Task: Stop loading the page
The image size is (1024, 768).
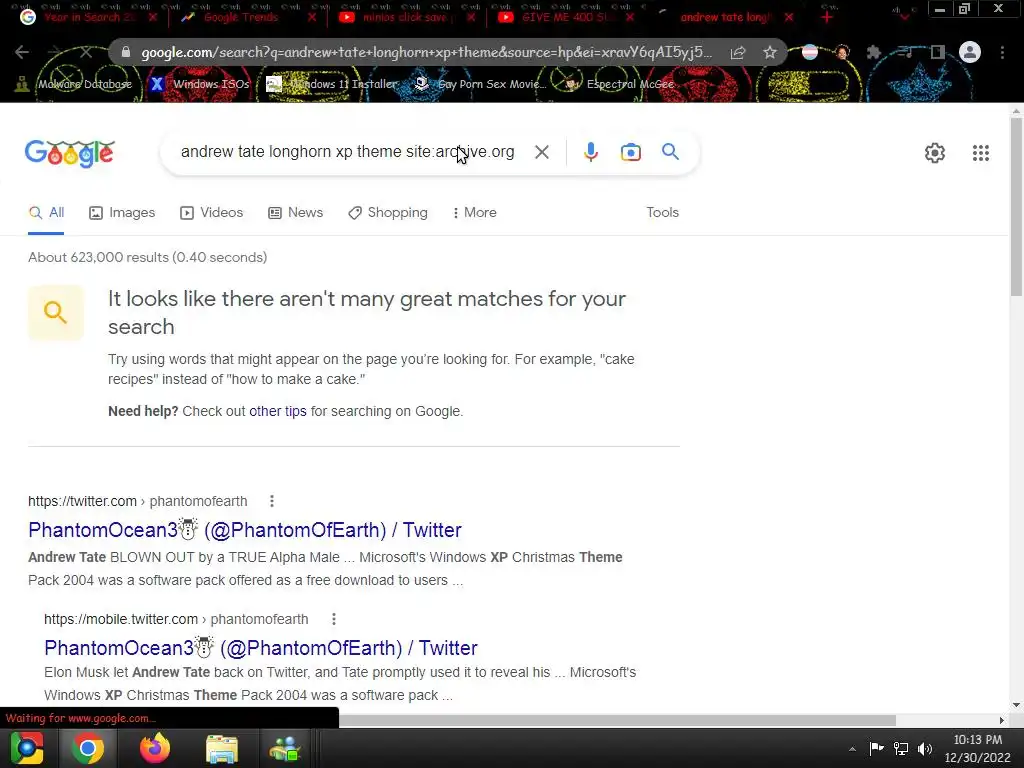Action: 86,52
